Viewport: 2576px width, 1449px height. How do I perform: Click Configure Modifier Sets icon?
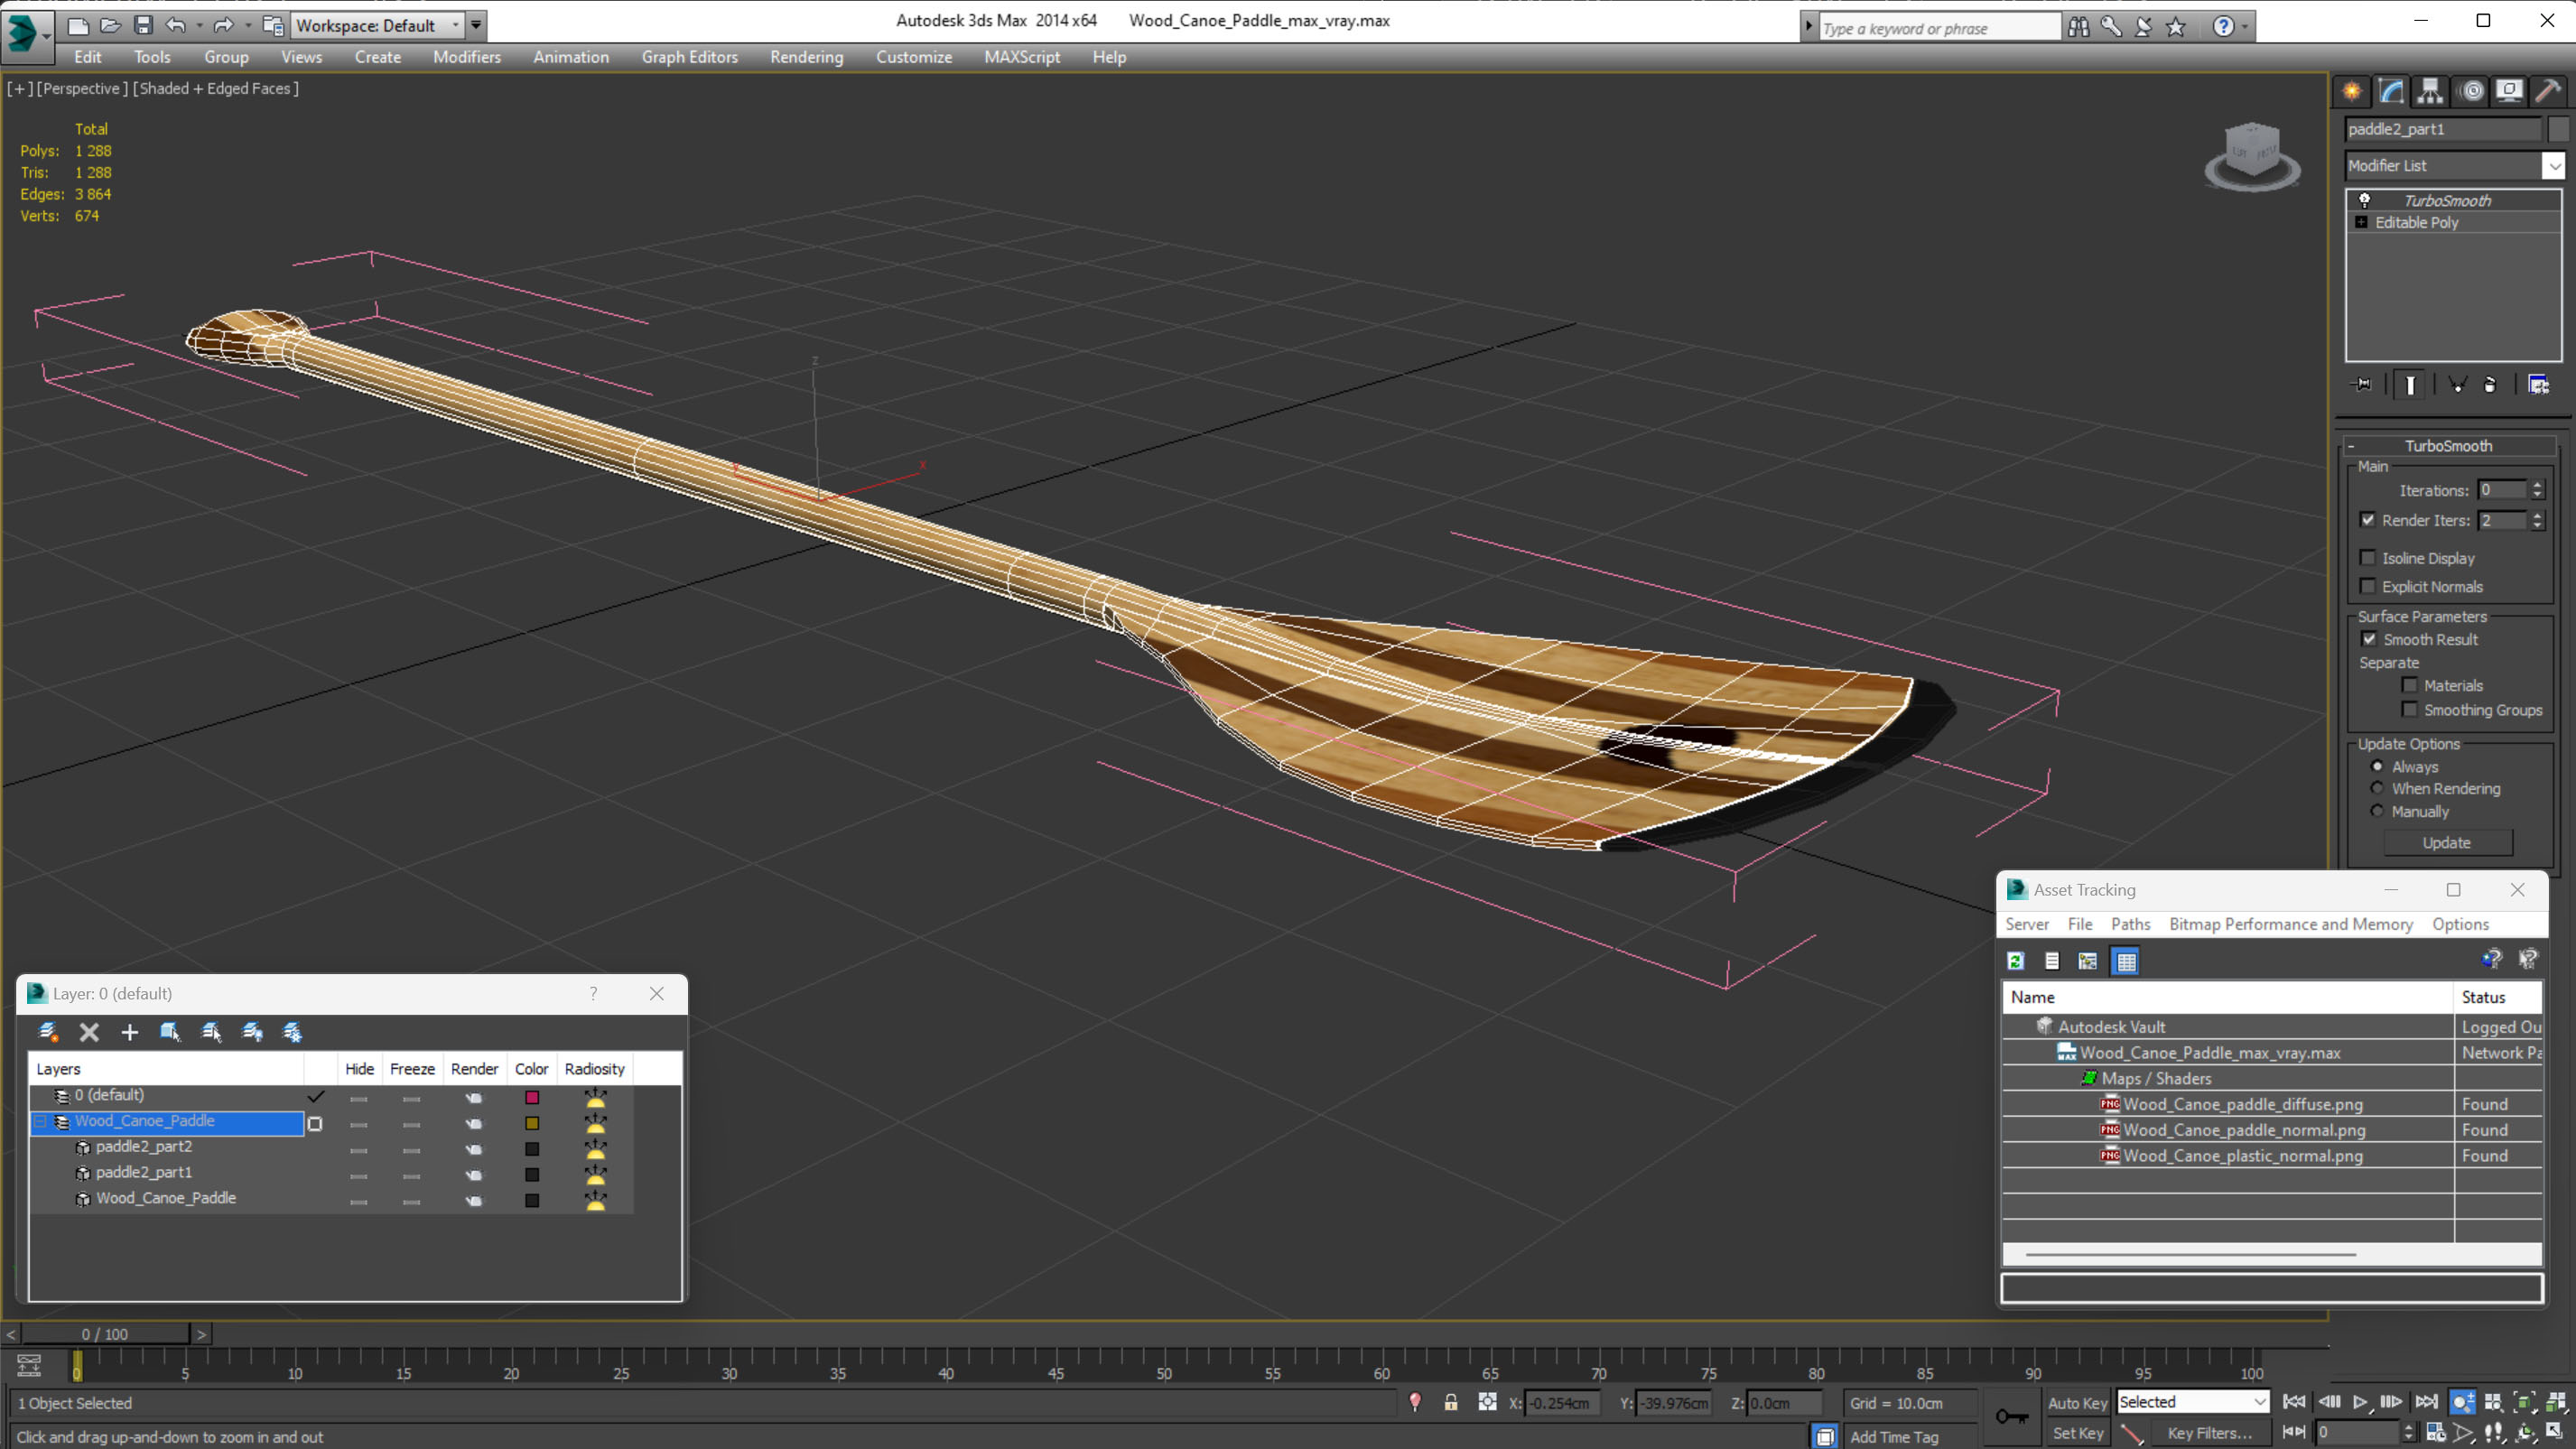(x=2539, y=385)
